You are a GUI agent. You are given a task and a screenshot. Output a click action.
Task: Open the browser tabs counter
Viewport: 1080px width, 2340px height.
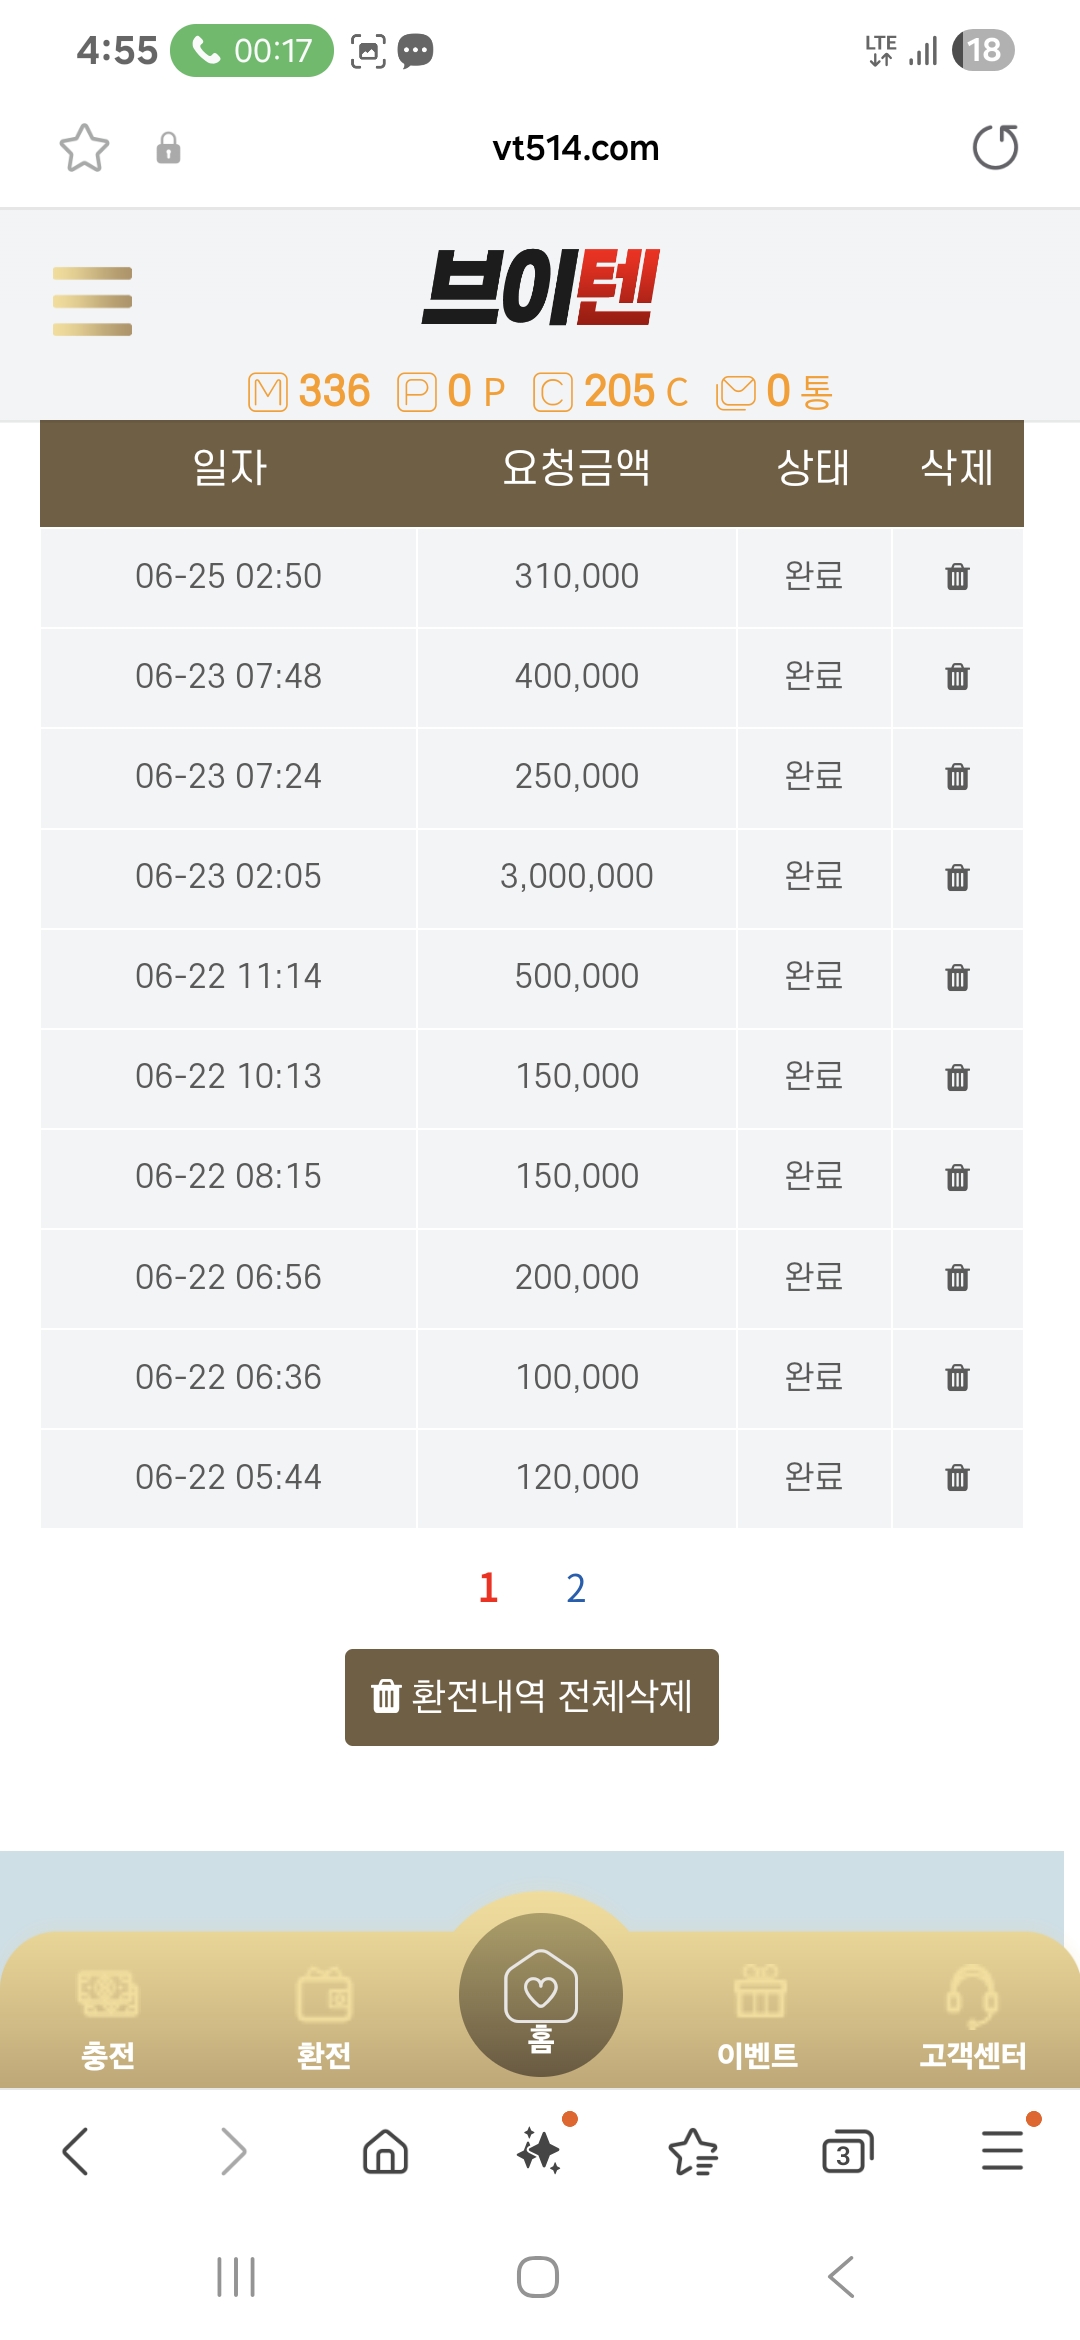click(x=846, y=2152)
